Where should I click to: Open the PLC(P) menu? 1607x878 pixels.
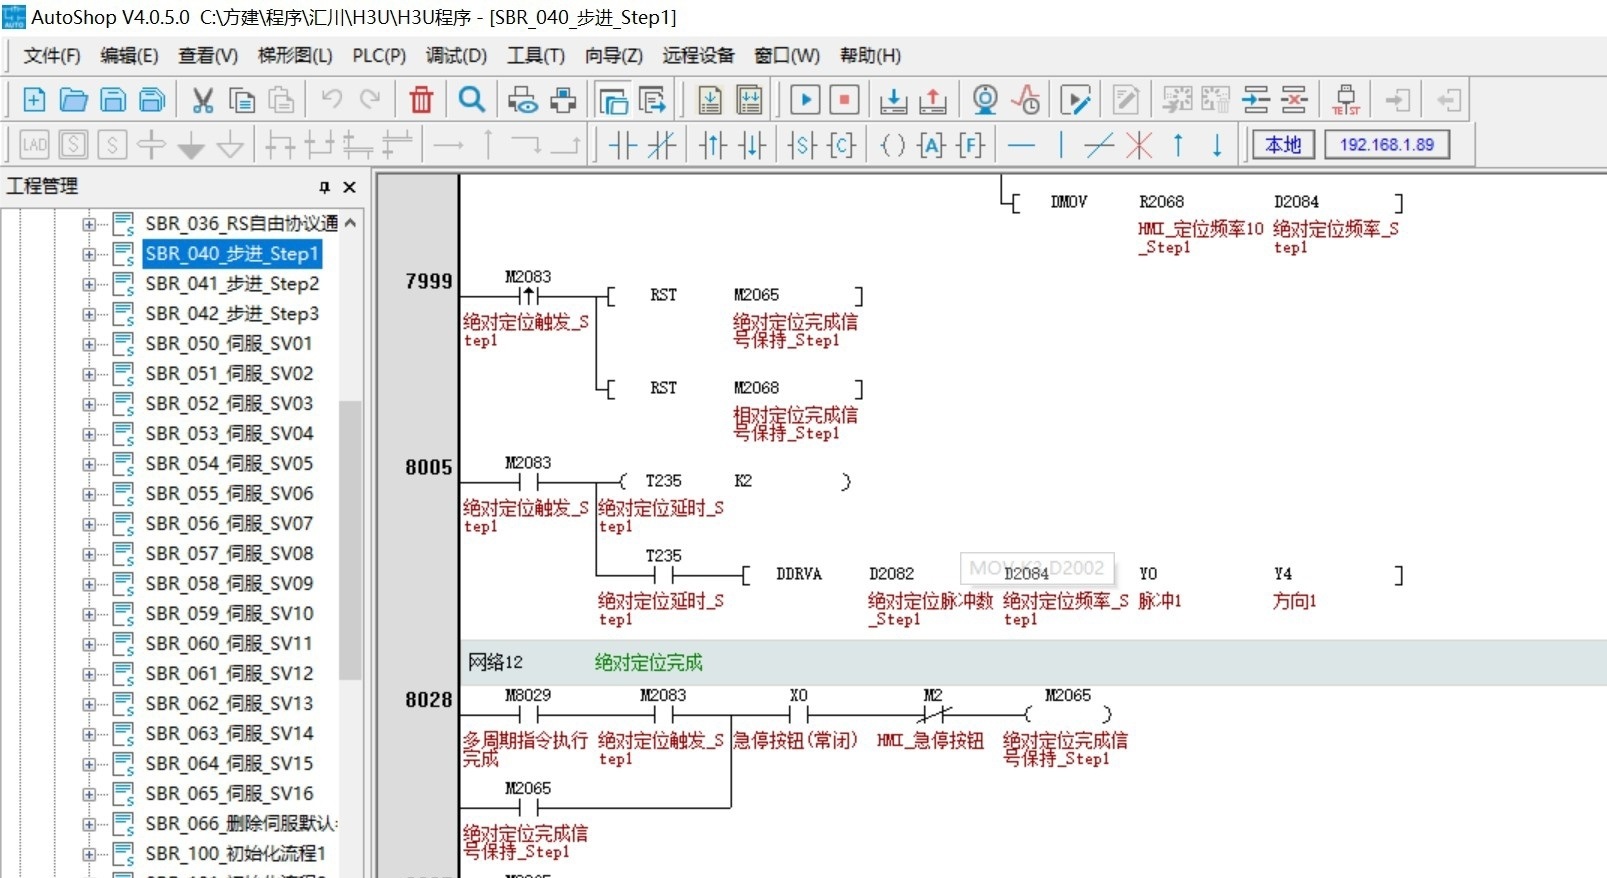click(379, 56)
